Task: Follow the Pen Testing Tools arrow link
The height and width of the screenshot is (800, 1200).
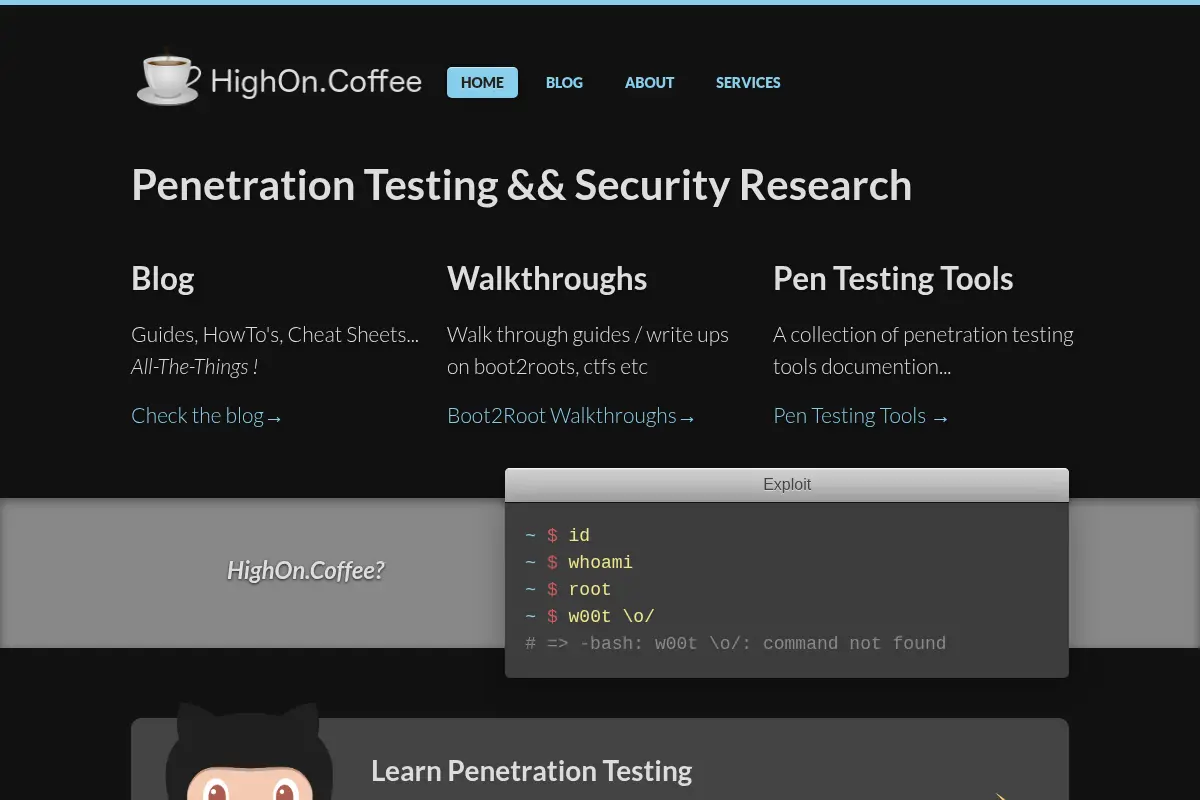Action: (861, 415)
